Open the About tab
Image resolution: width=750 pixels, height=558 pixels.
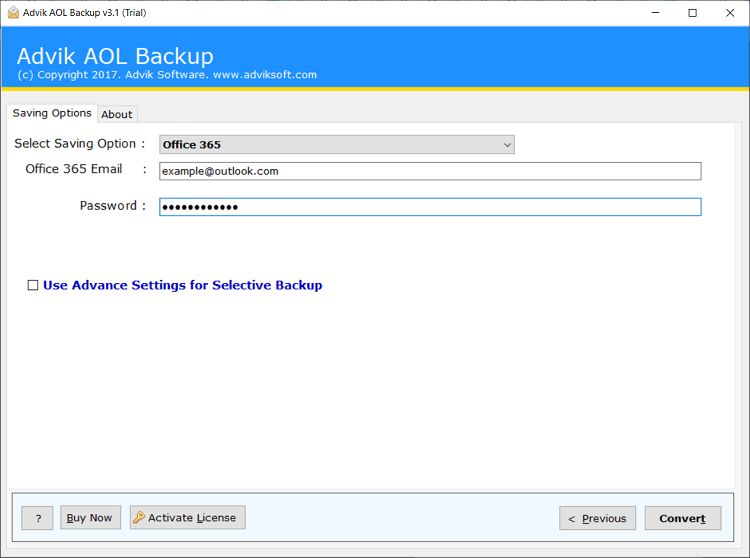[x=117, y=115]
